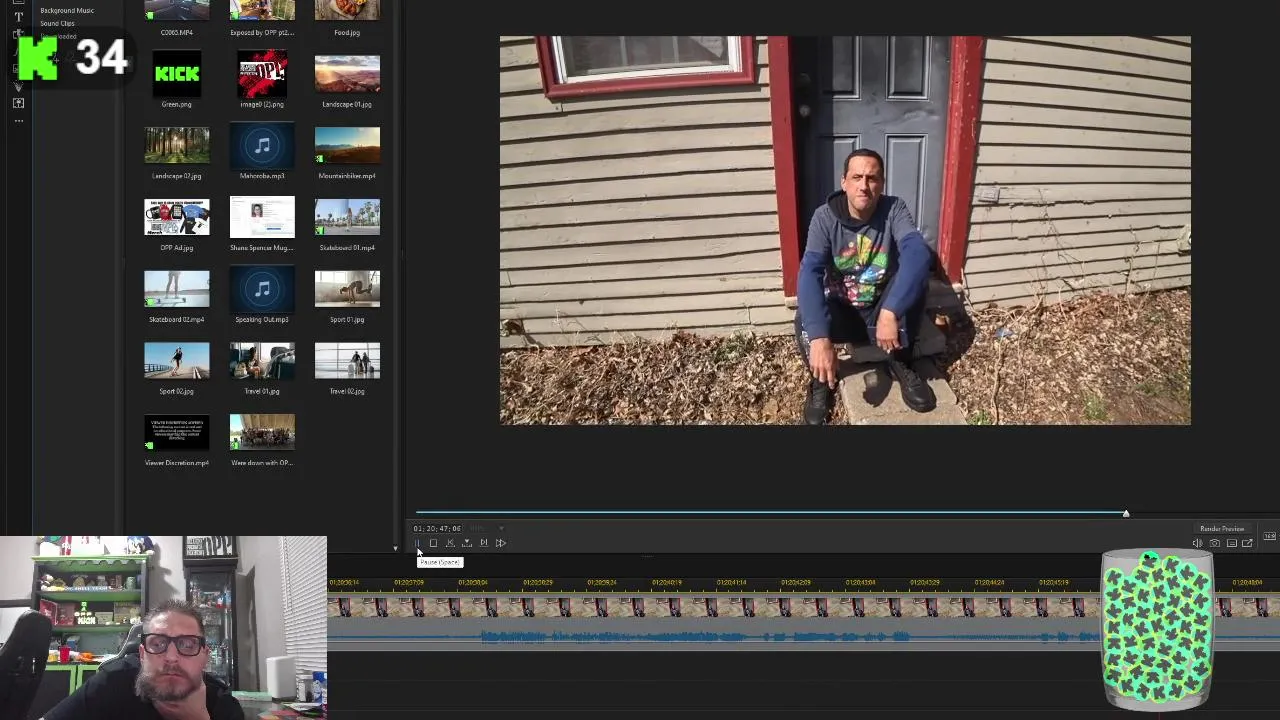1280x720 pixels.
Task: Click the Landscape 01.jpg file name
Action: coord(347,104)
